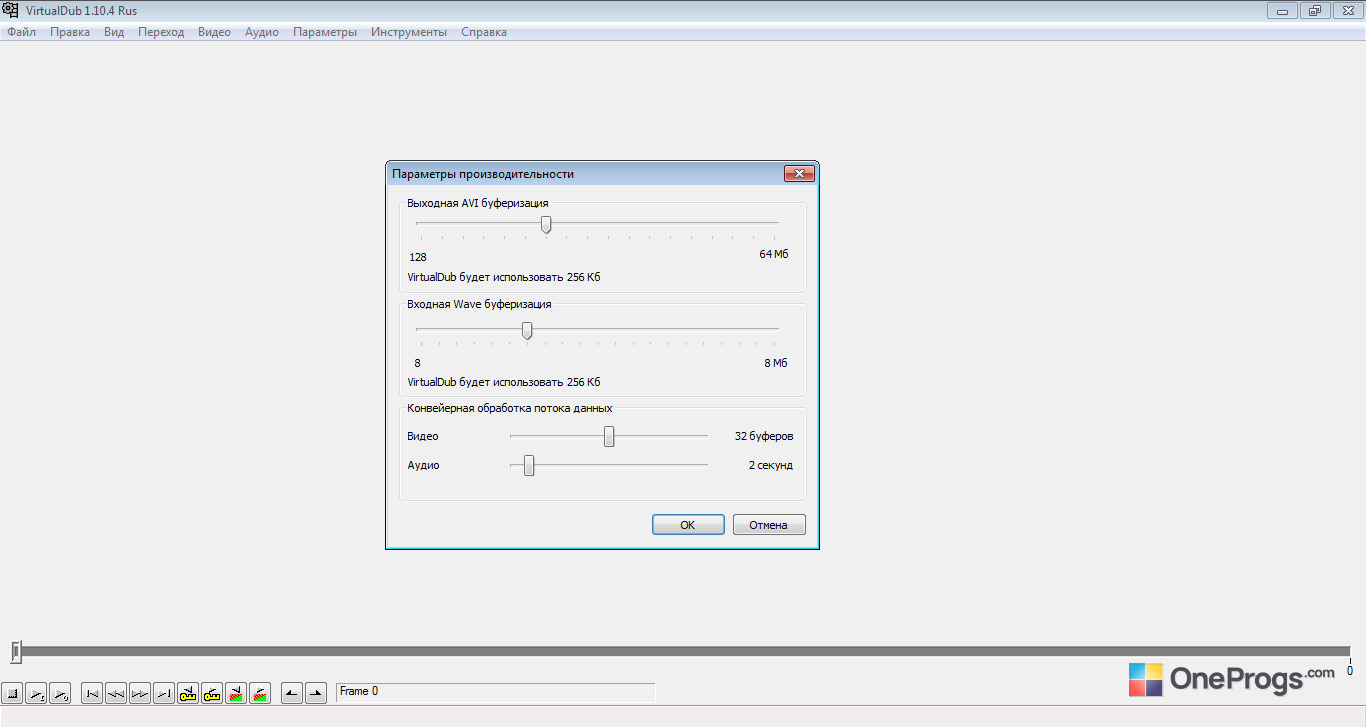Viewport: 1366px width, 728px height.
Task: Open the Видео menu
Action: click(x=214, y=32)
